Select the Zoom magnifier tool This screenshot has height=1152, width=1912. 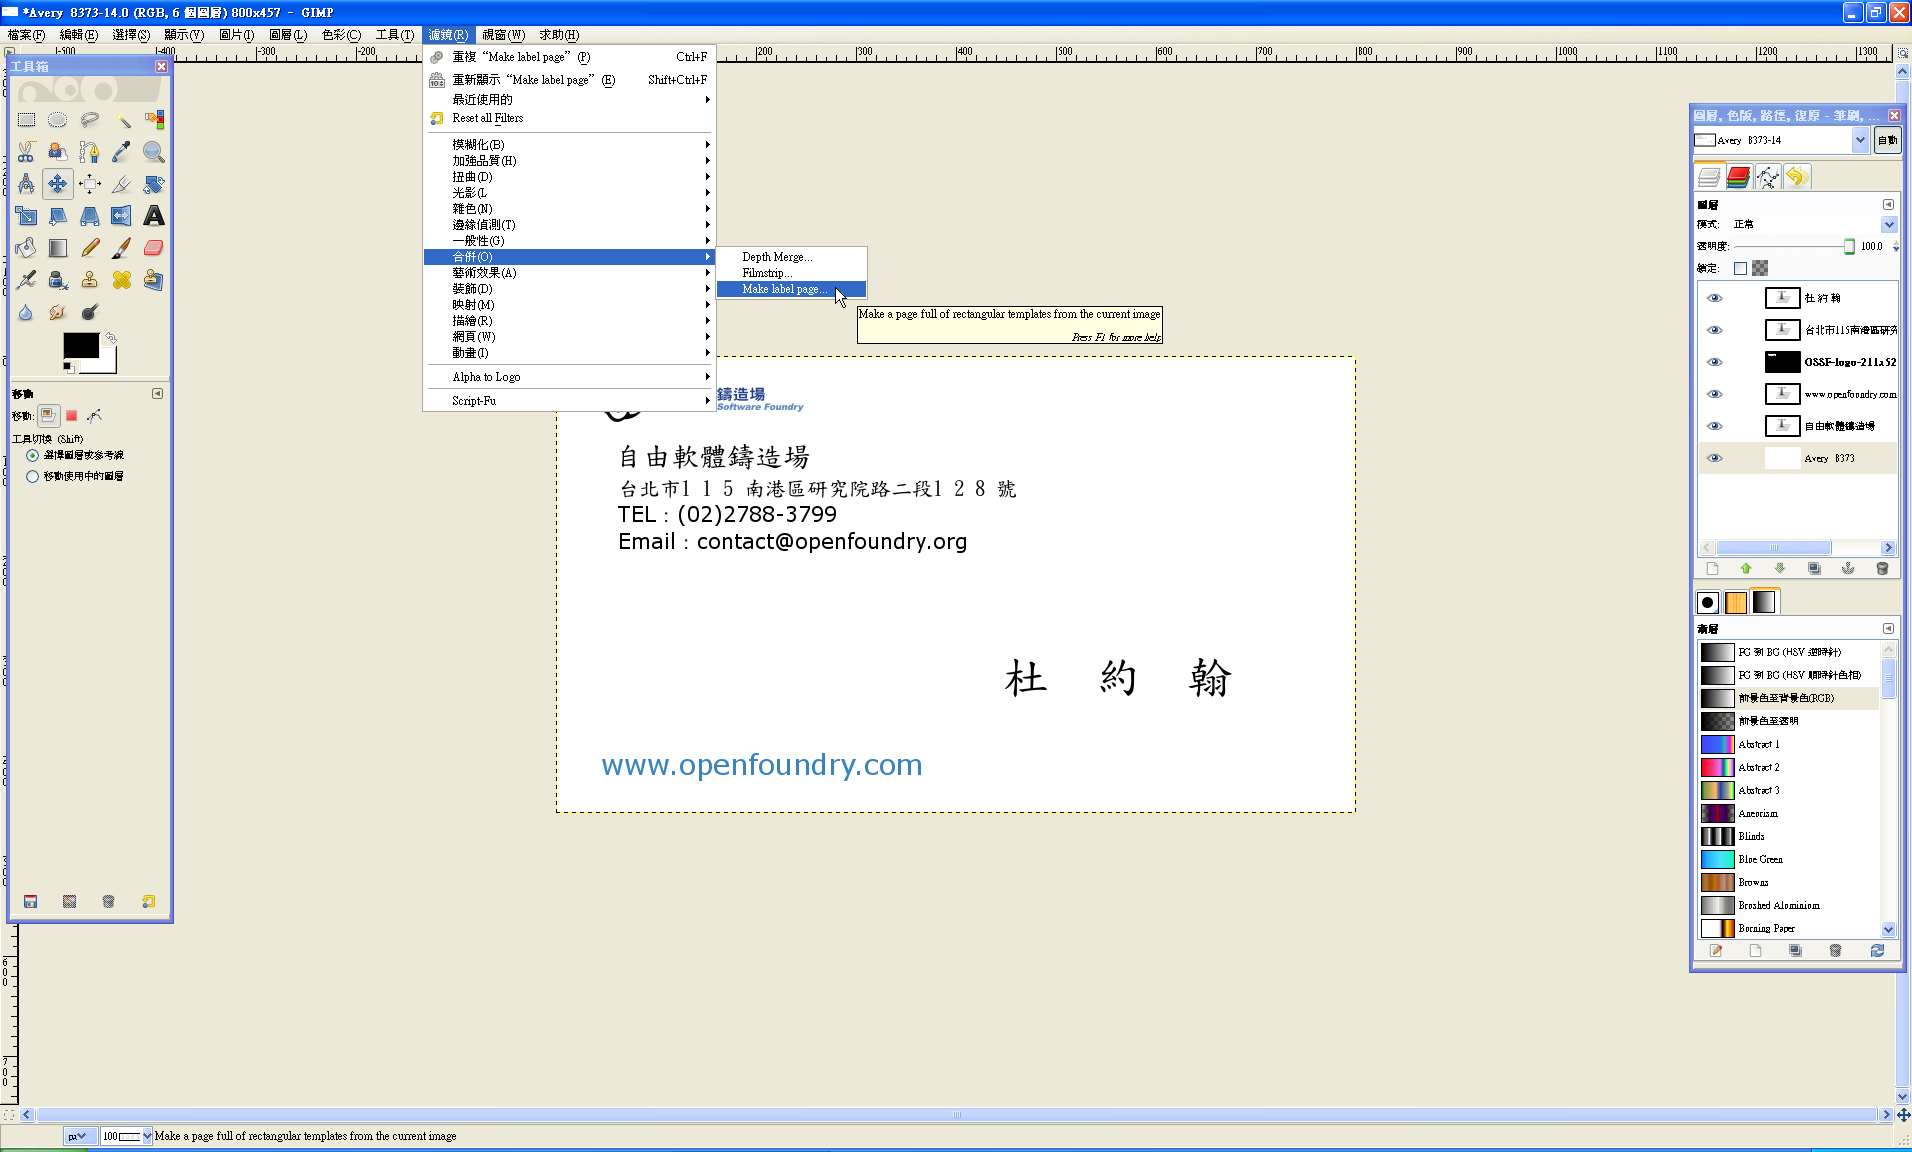(x=154, y=152)
